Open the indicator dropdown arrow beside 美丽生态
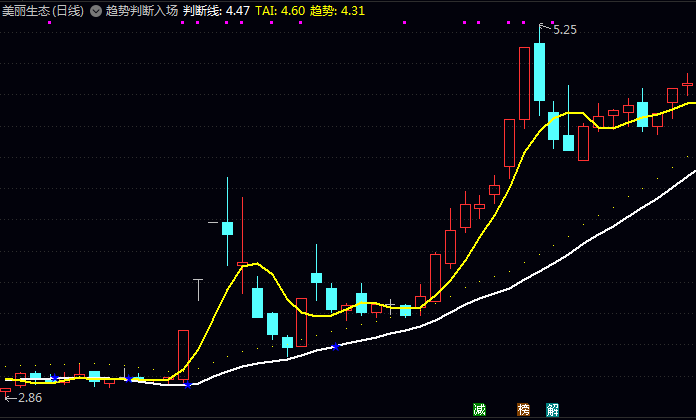696x420 pixels. pyautogui.click(x=96, y=11)
